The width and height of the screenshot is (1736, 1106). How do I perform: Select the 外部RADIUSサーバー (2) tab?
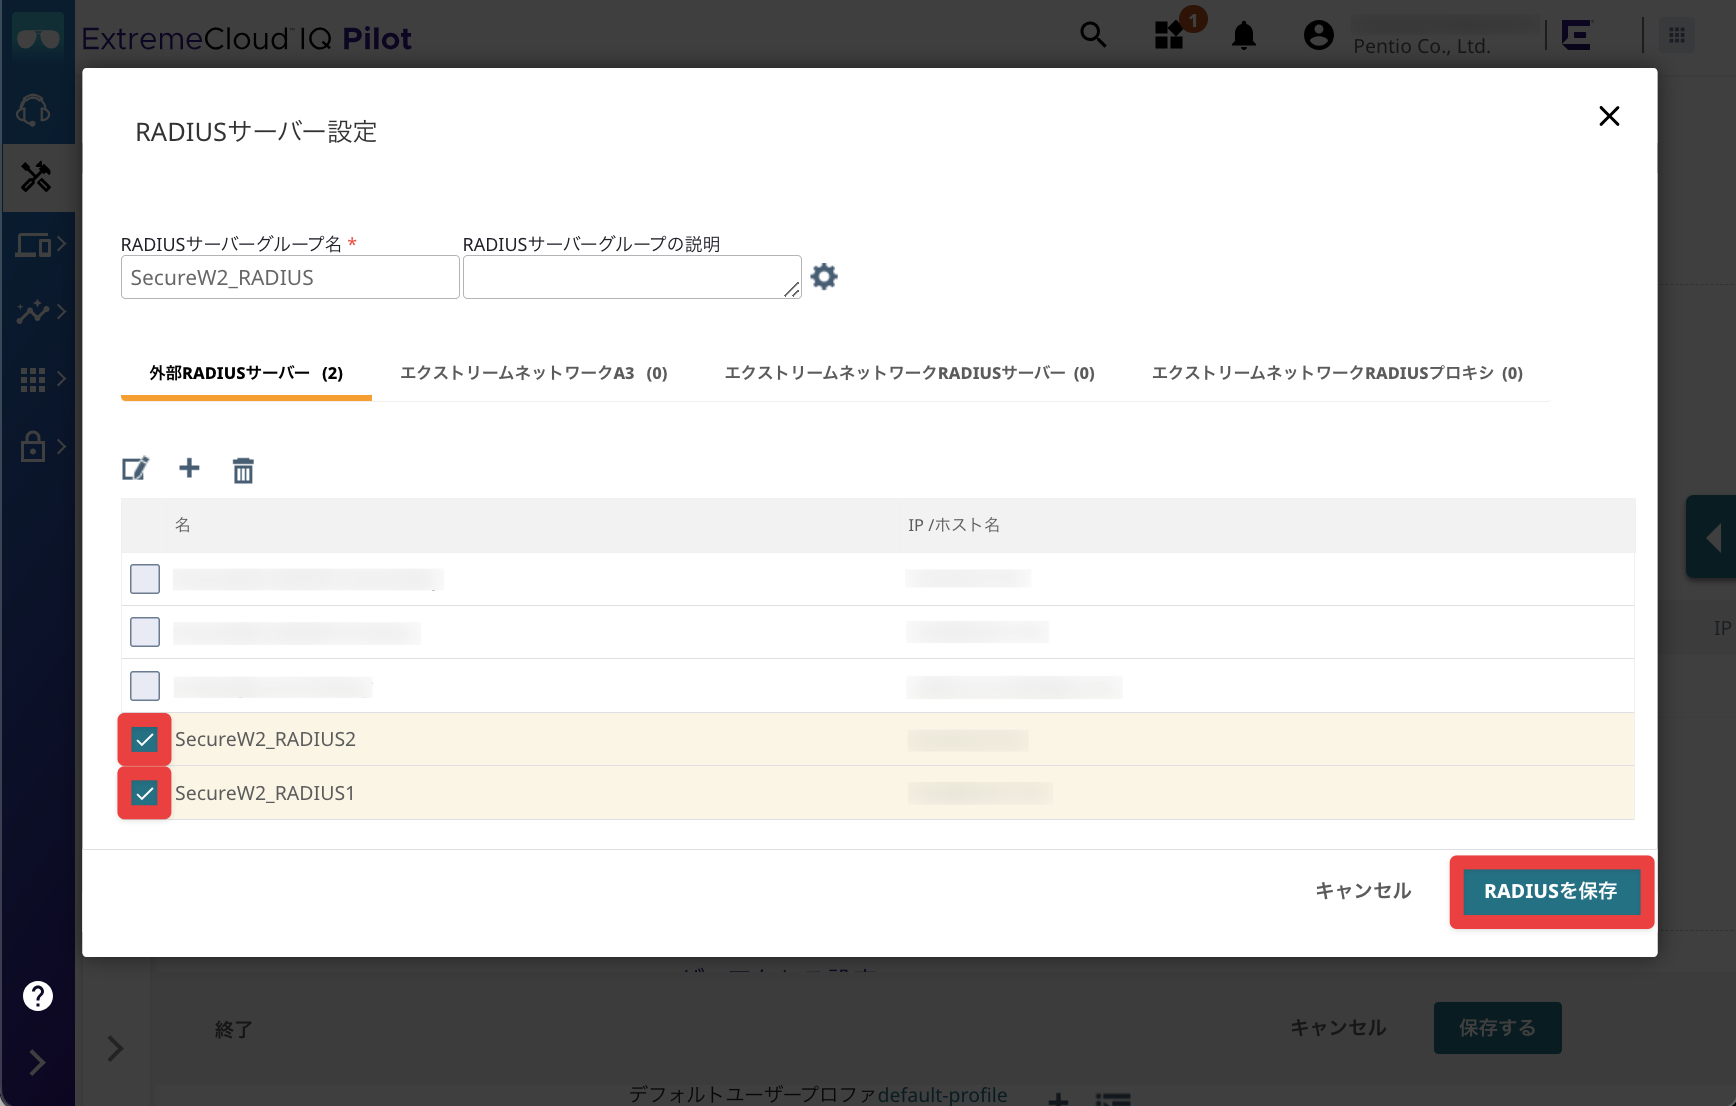pyautogui.click(x=246, y=373)
